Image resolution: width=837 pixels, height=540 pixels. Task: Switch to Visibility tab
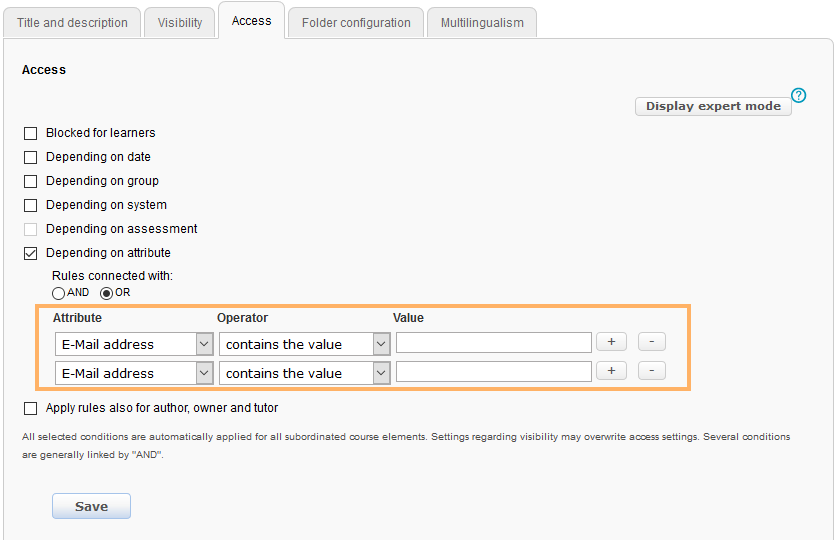click(180, 23)
